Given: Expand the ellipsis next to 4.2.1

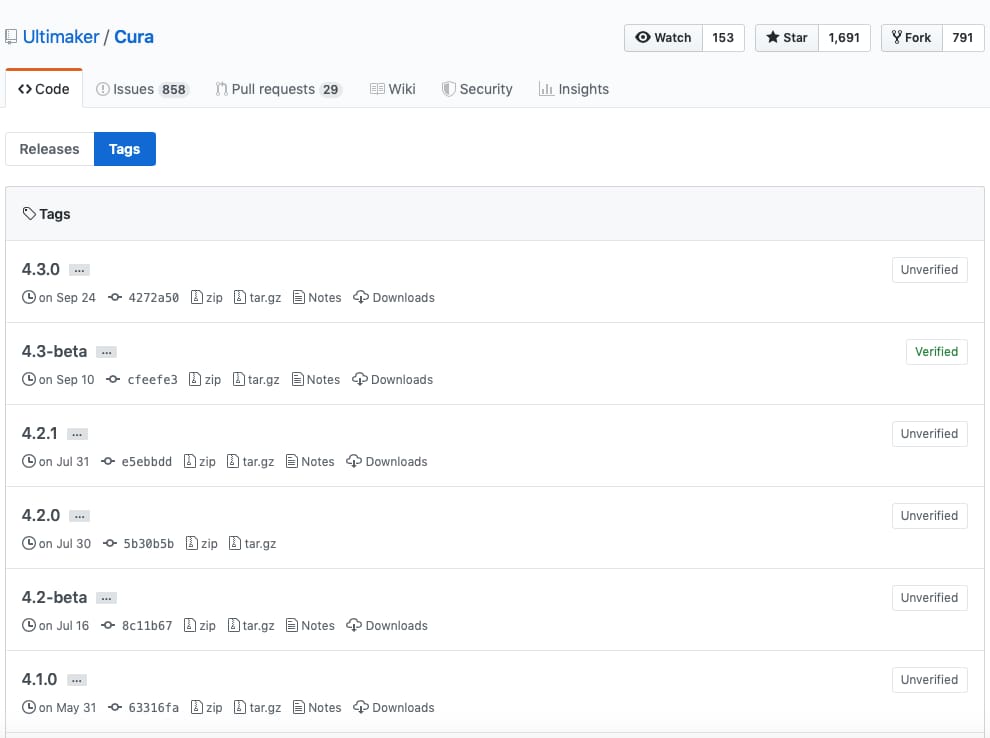Looking at the screenshot, I should pos(77,434).
